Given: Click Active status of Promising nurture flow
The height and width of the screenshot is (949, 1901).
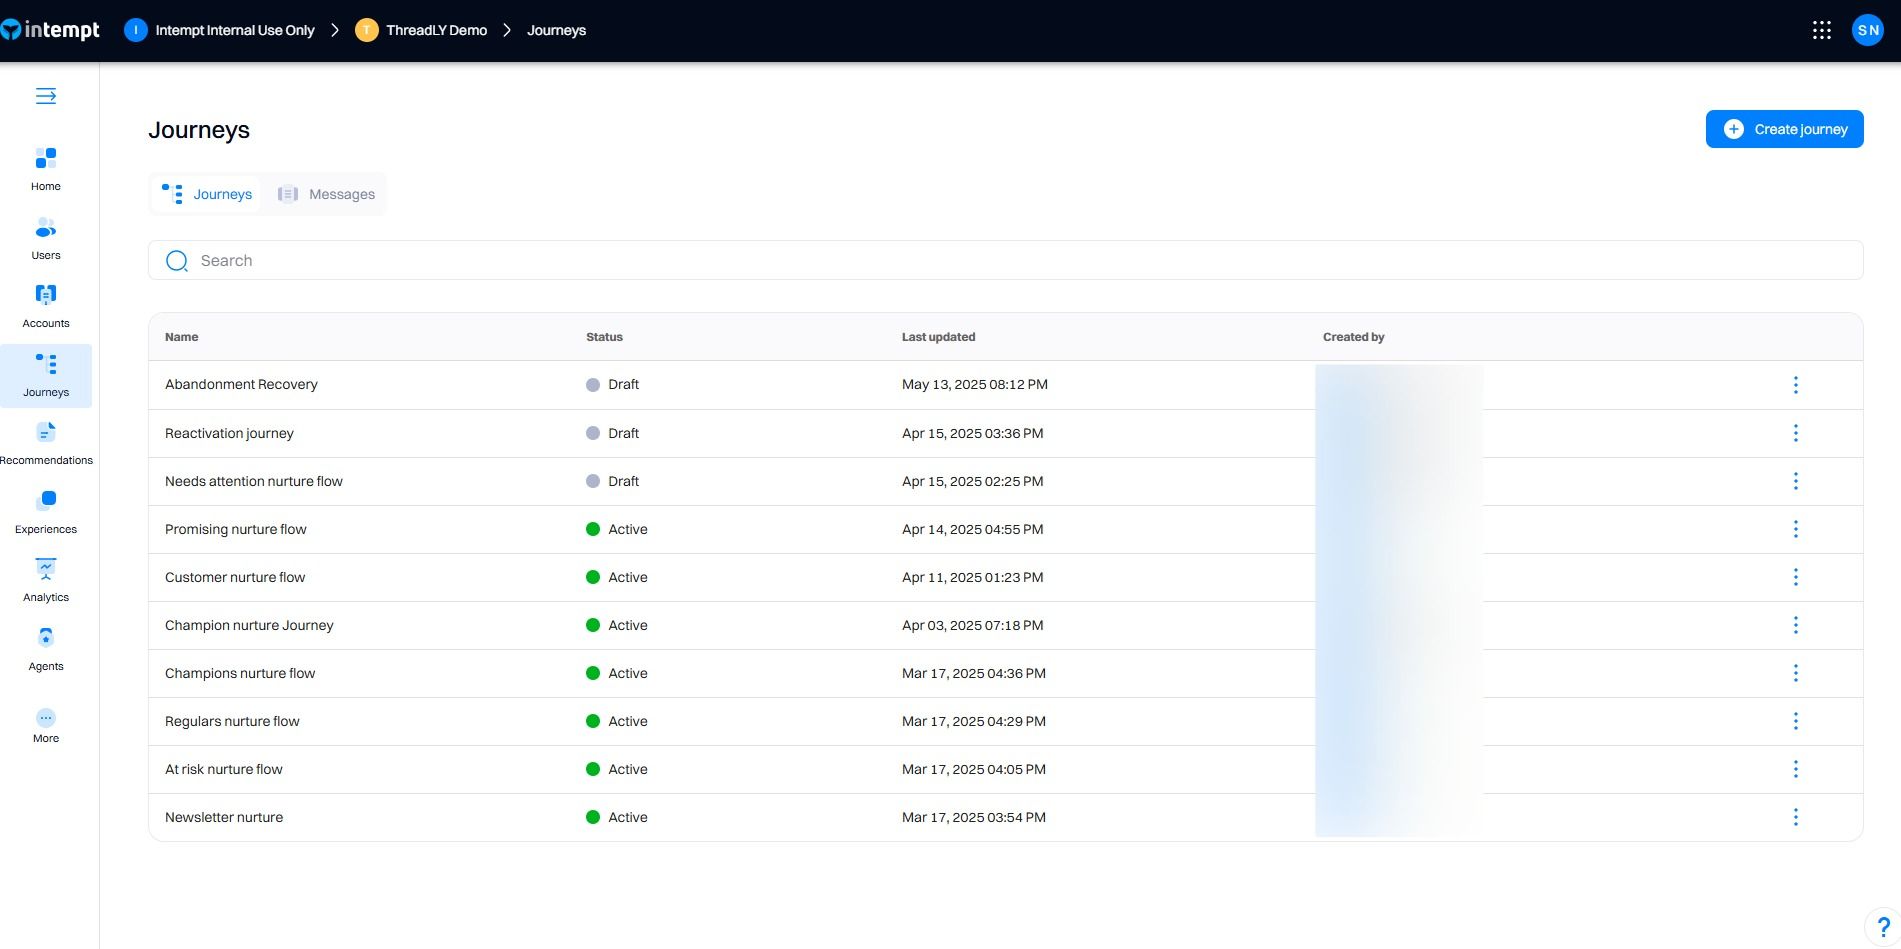Looking at the screenshot, I should pyautogui.click(x=616, y=529).
